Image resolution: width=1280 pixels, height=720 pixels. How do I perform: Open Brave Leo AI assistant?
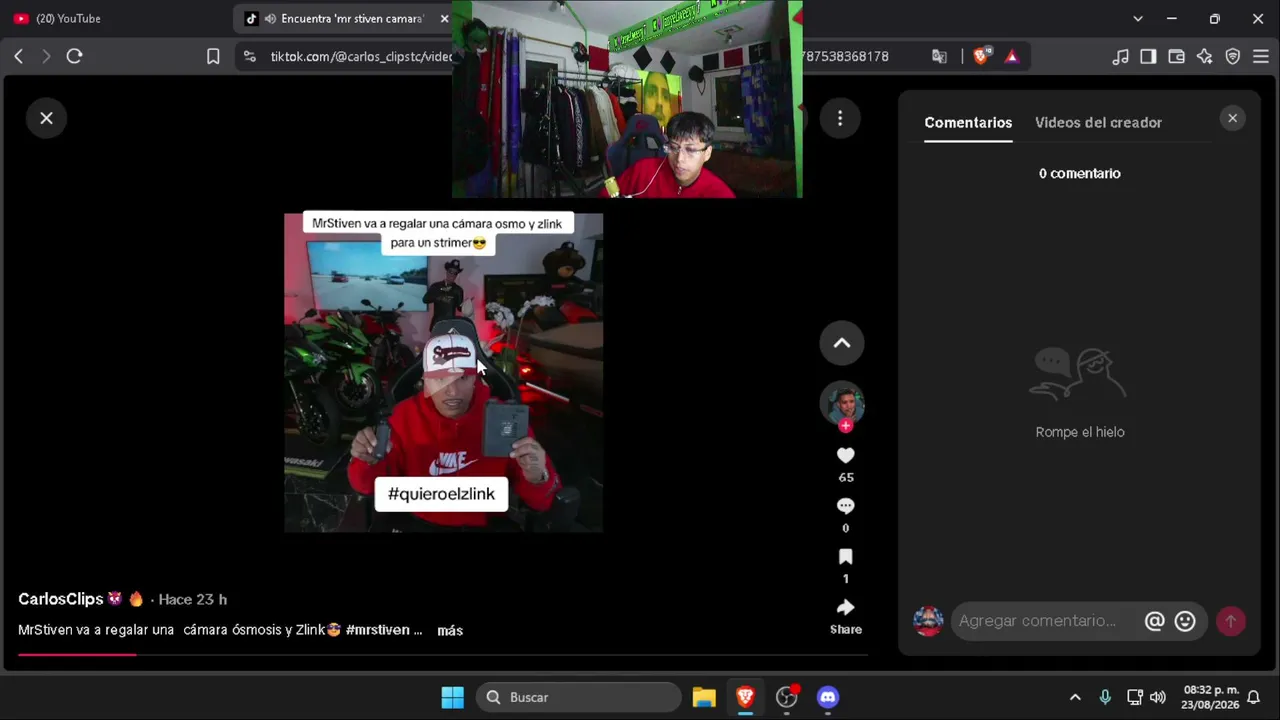(x=1204, y=56)
